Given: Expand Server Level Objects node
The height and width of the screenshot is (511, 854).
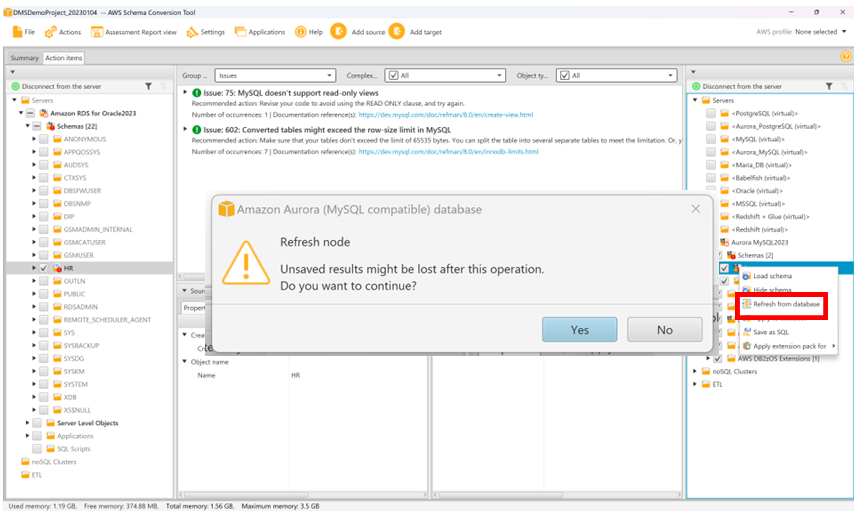Looking at the screenshot, I should tap(27, 423).
